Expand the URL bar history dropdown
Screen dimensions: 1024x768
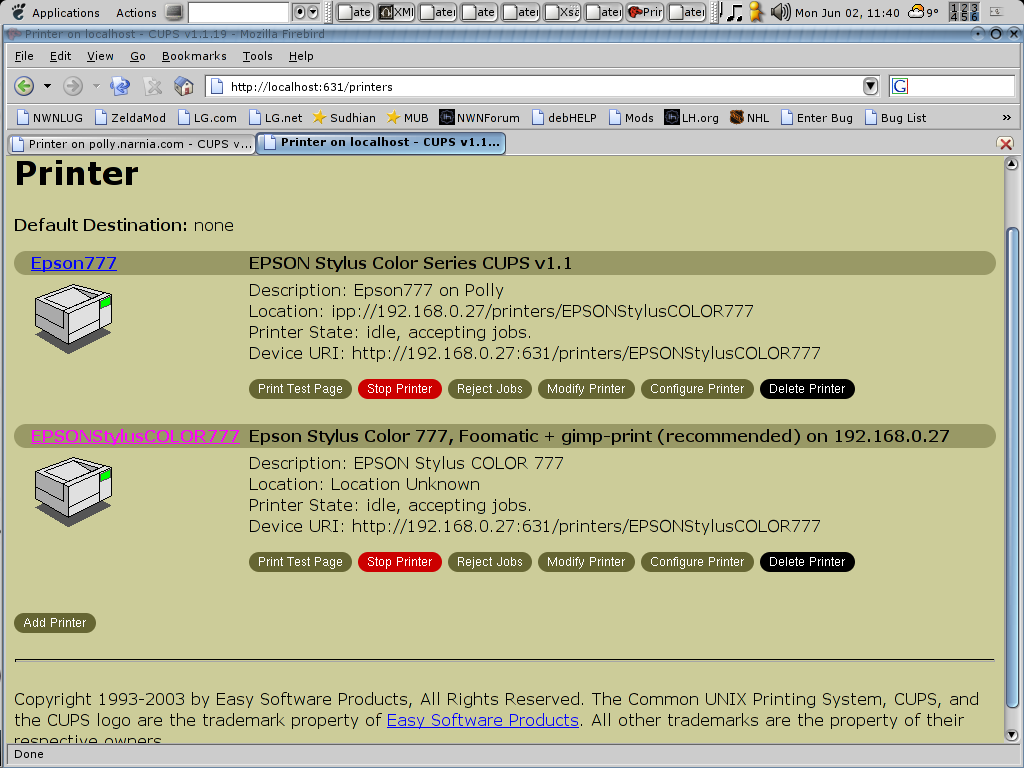870,86
